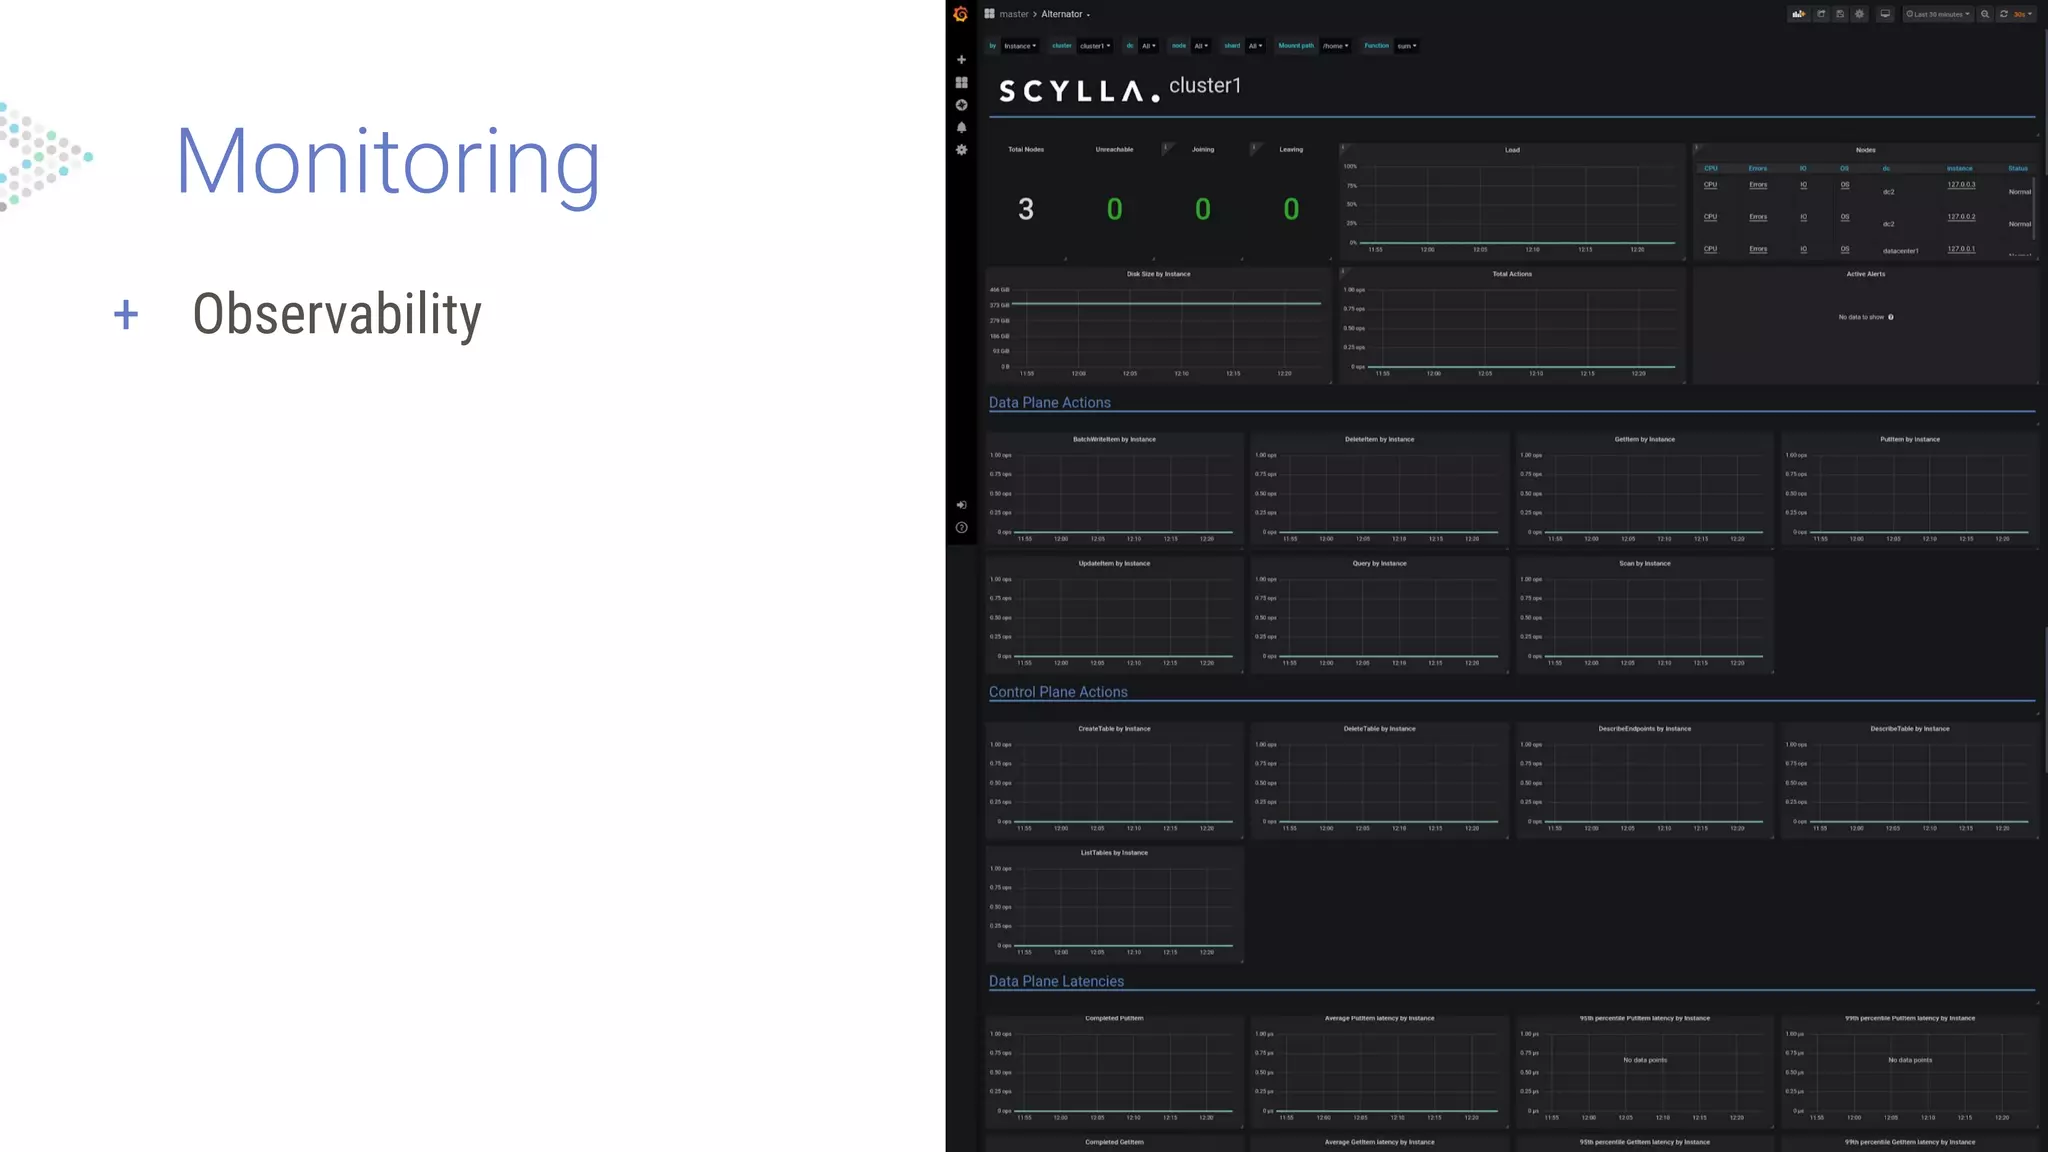Open the Load panel title menu

click(1512, 150)
